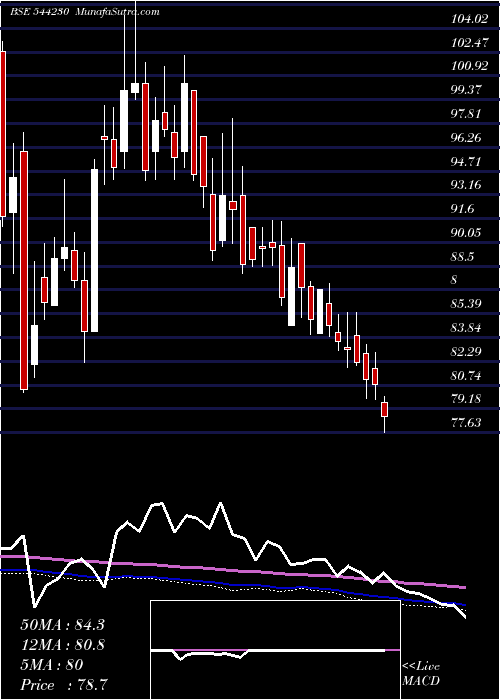Click the 97.81 price axis label
This screenshot has width=500, height=700.
click(468, 114)
